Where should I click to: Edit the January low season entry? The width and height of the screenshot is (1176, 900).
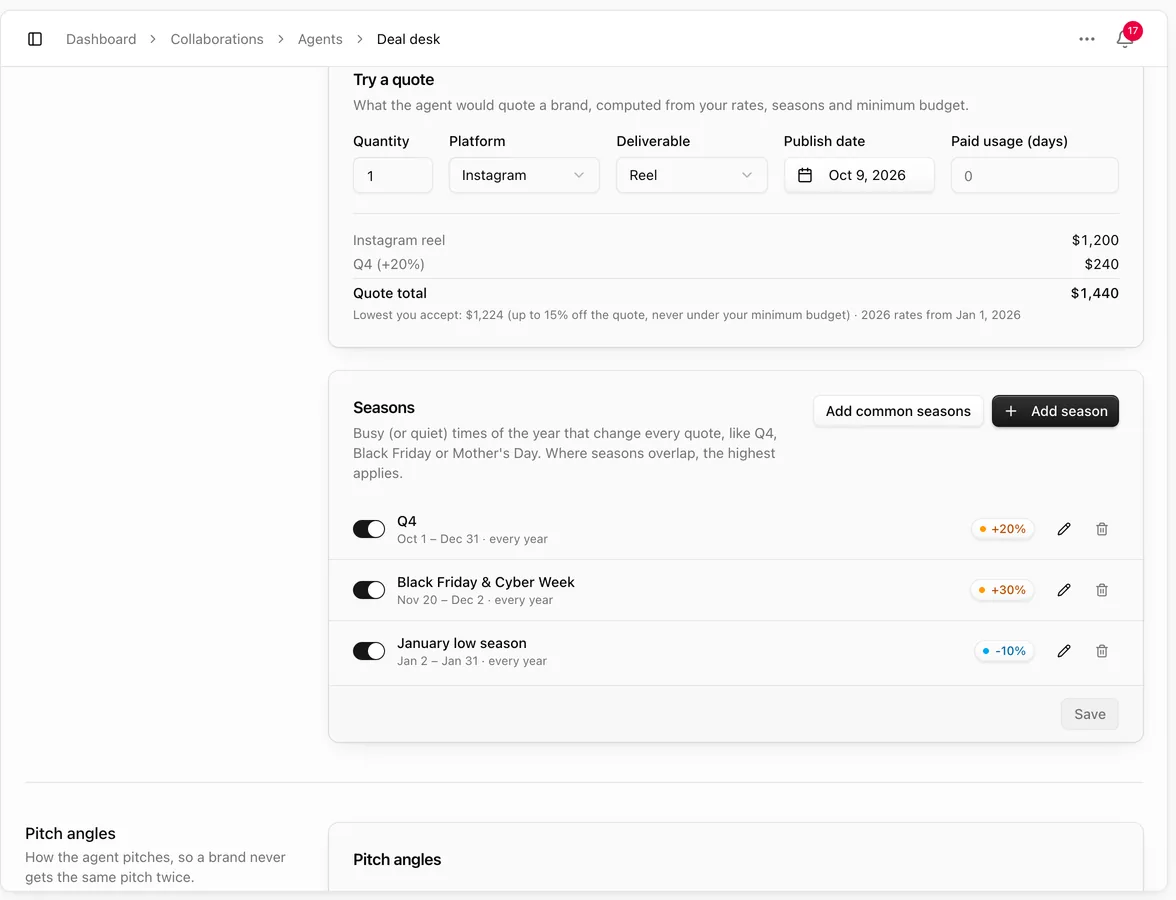1064,651
